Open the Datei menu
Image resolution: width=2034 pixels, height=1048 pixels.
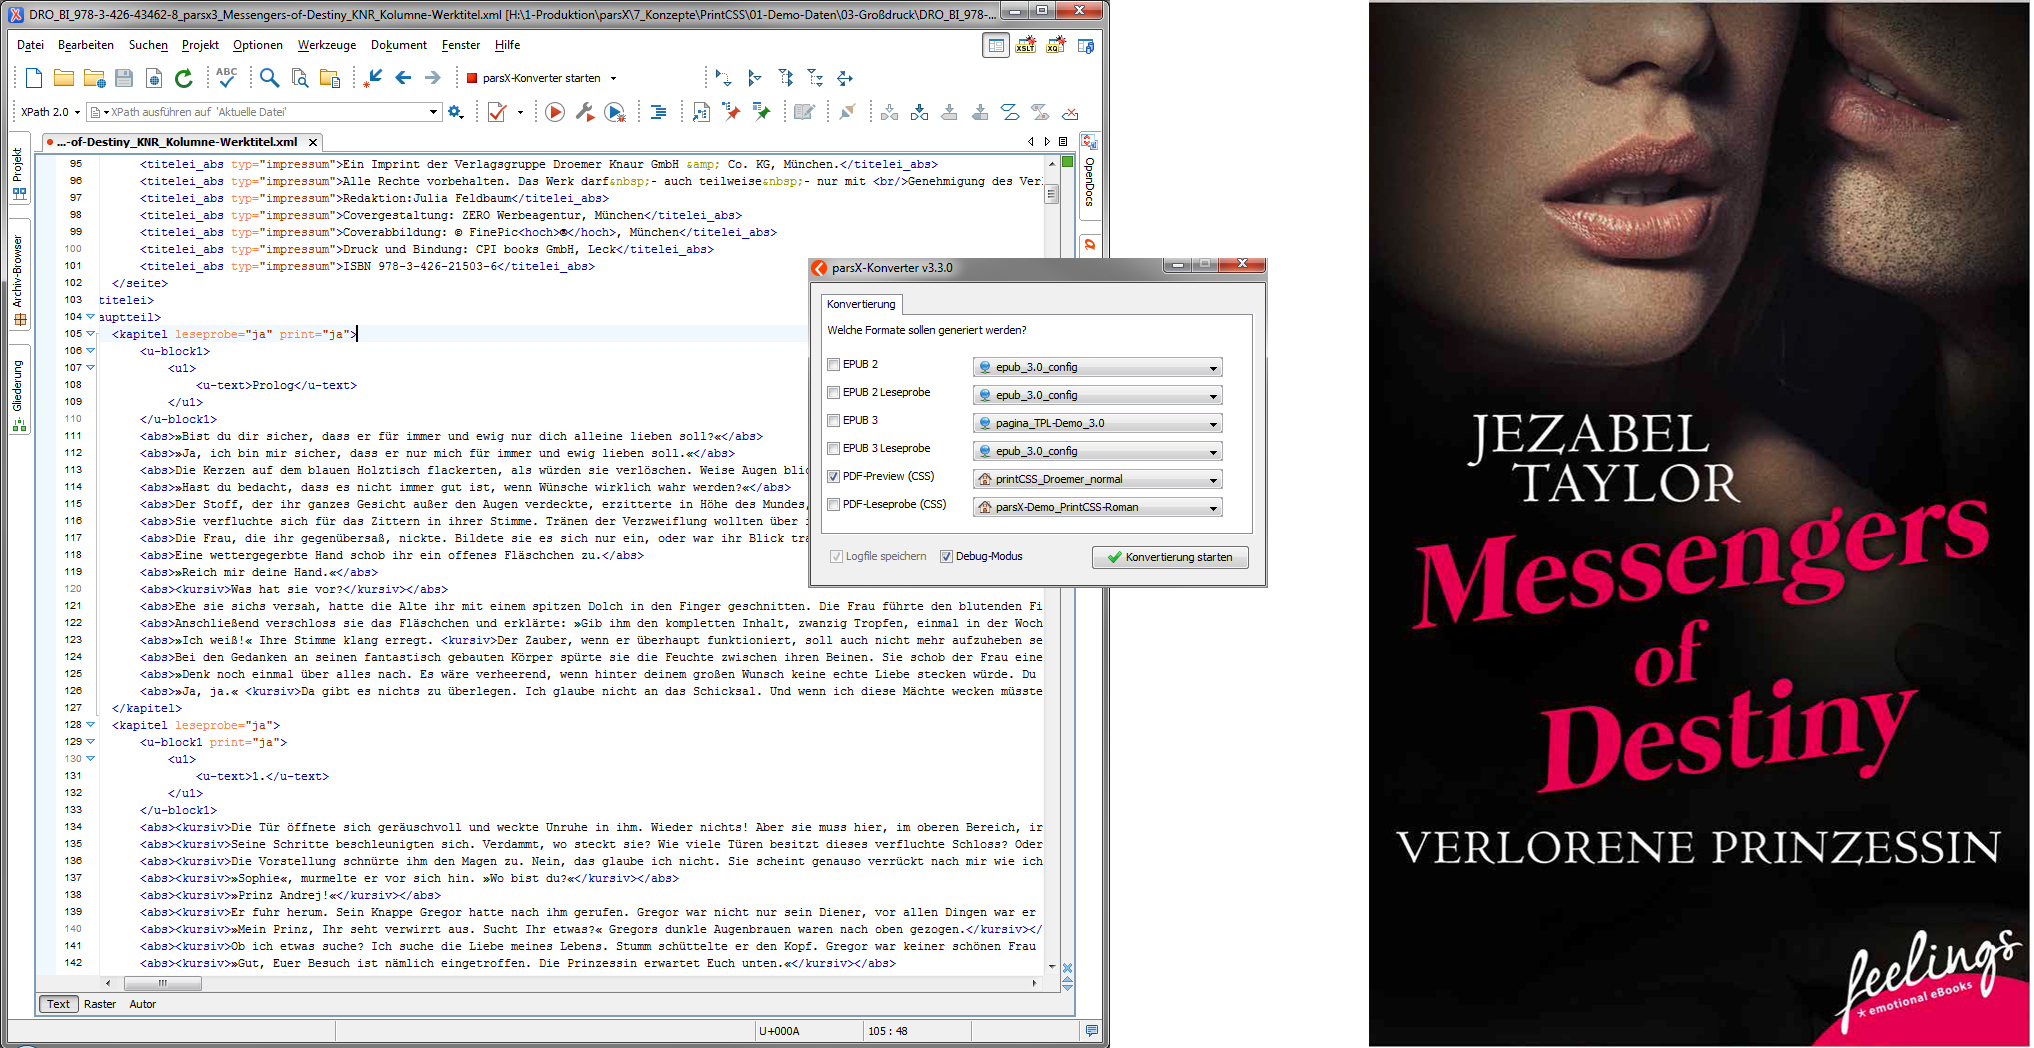point(30,45)
